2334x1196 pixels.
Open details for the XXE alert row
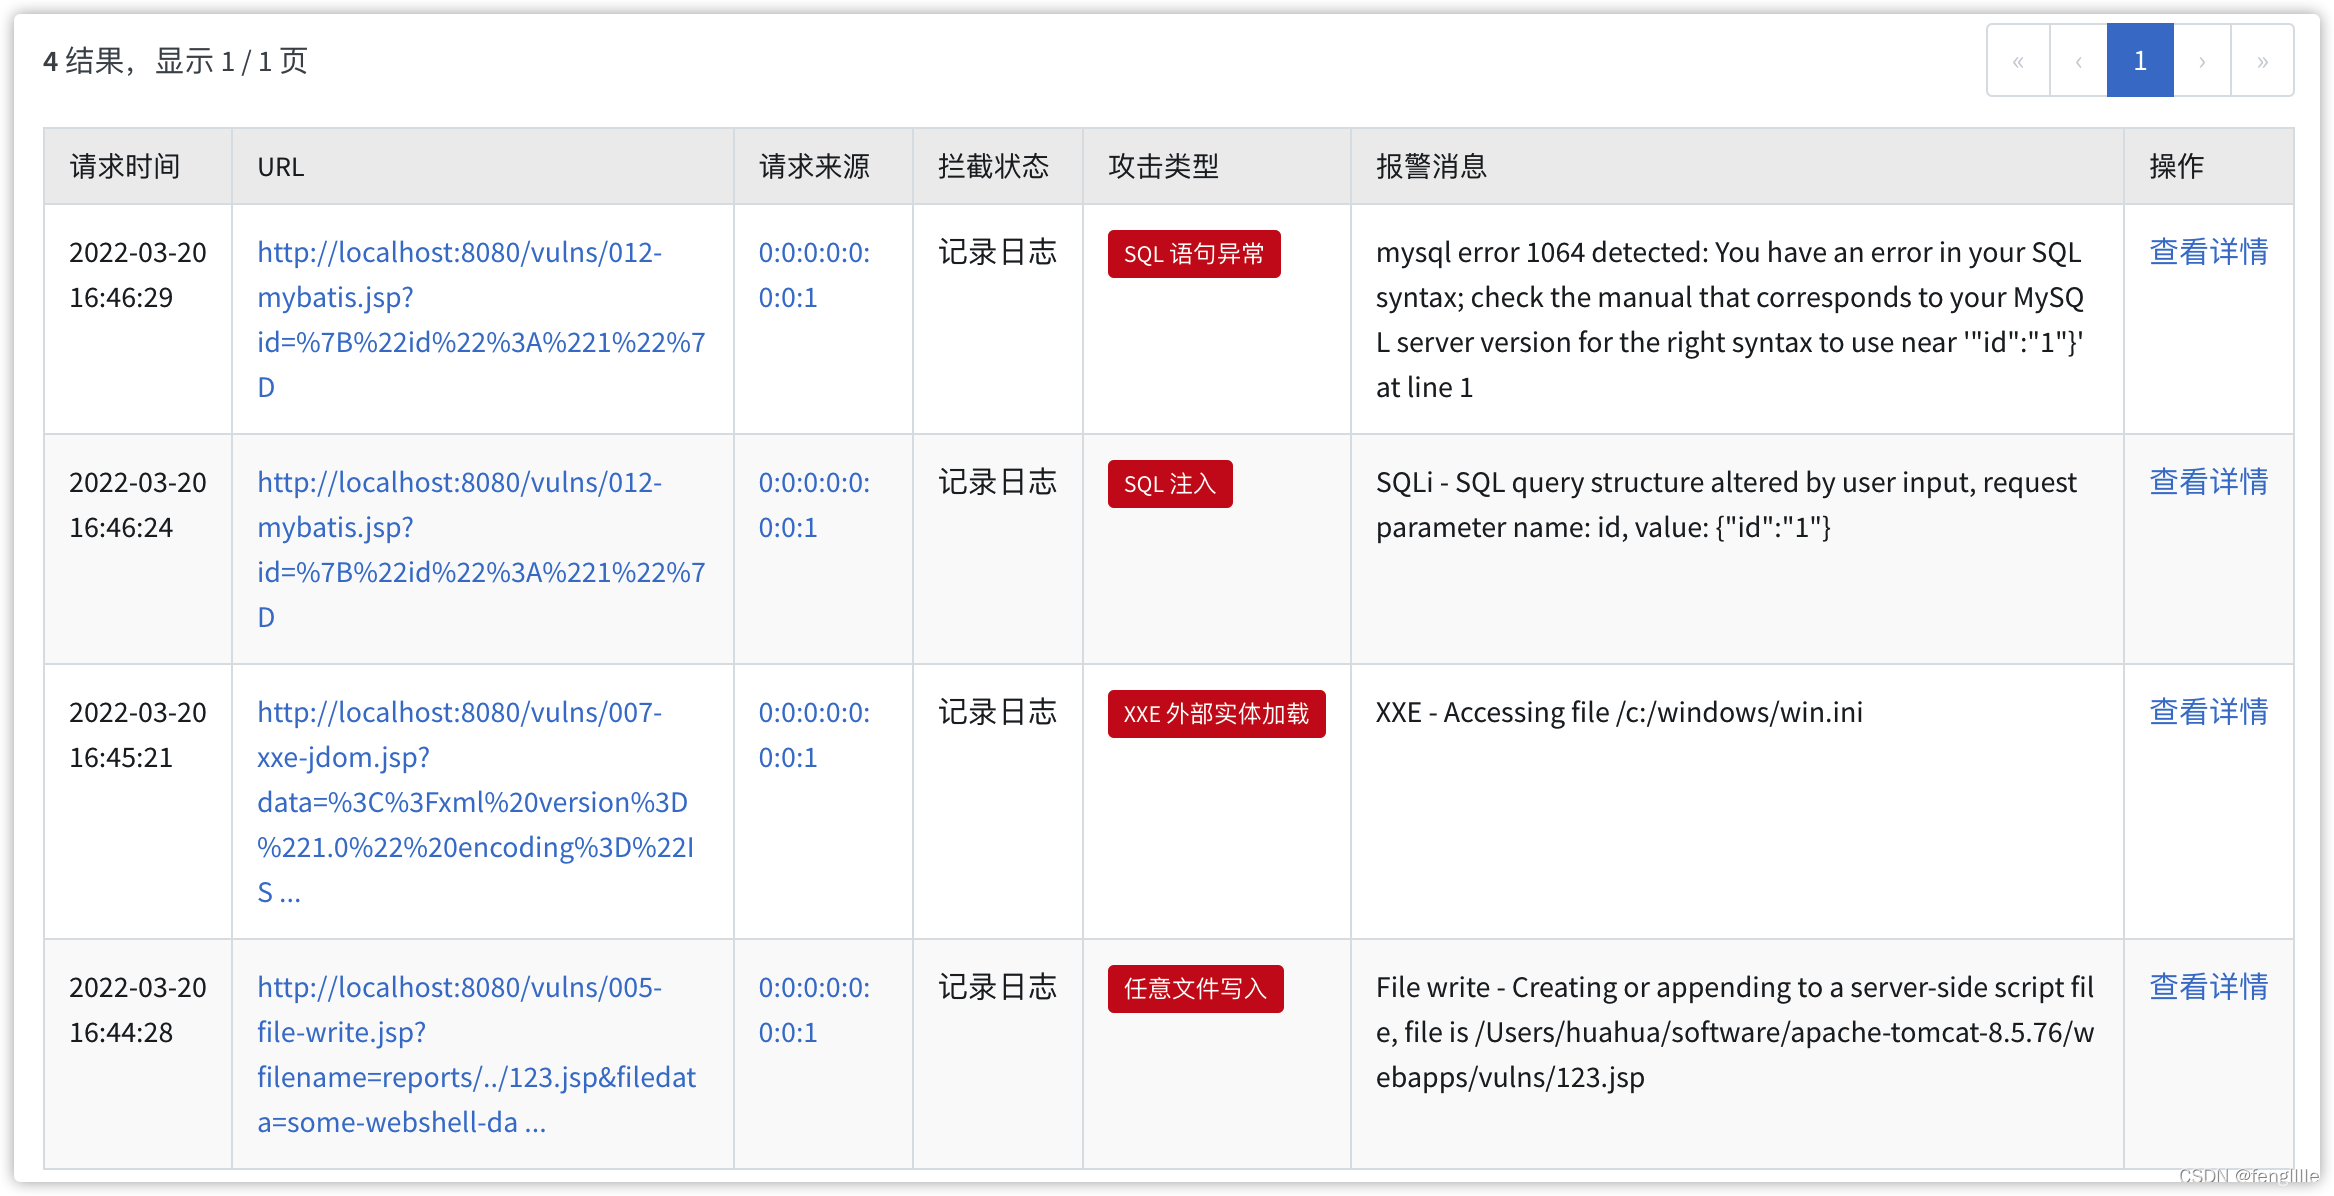pyautogui.click(x=2208, y=712)
